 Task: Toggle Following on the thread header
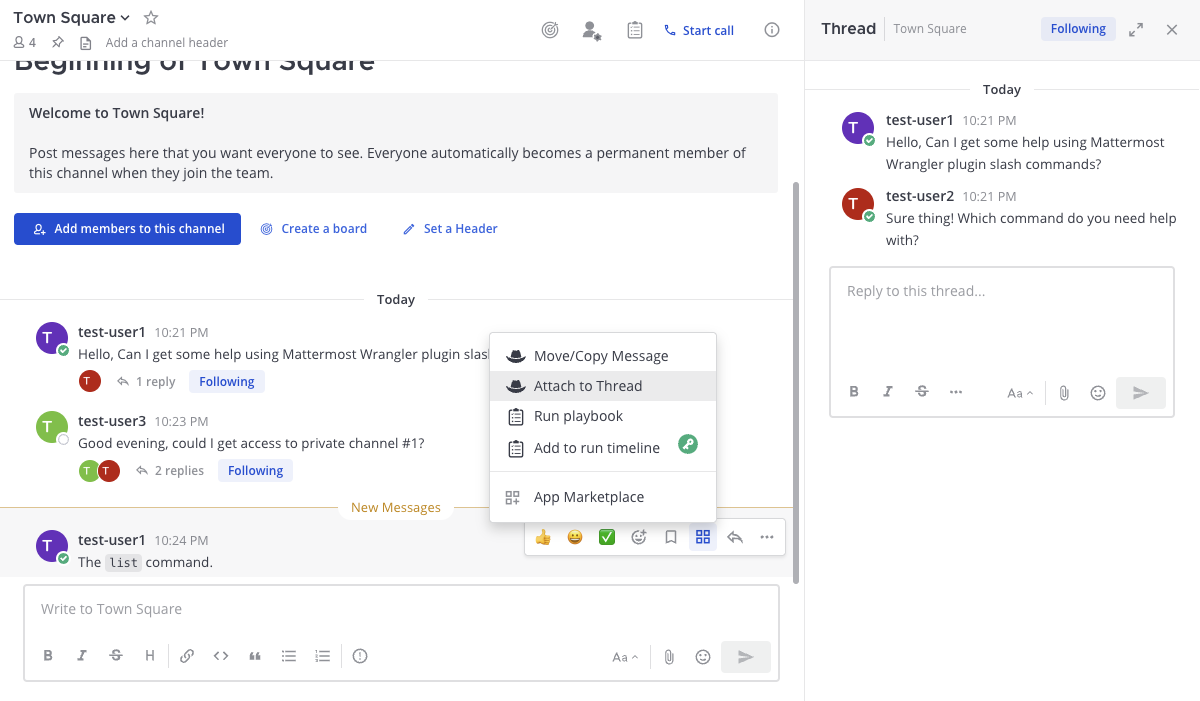pos(1078,29)
